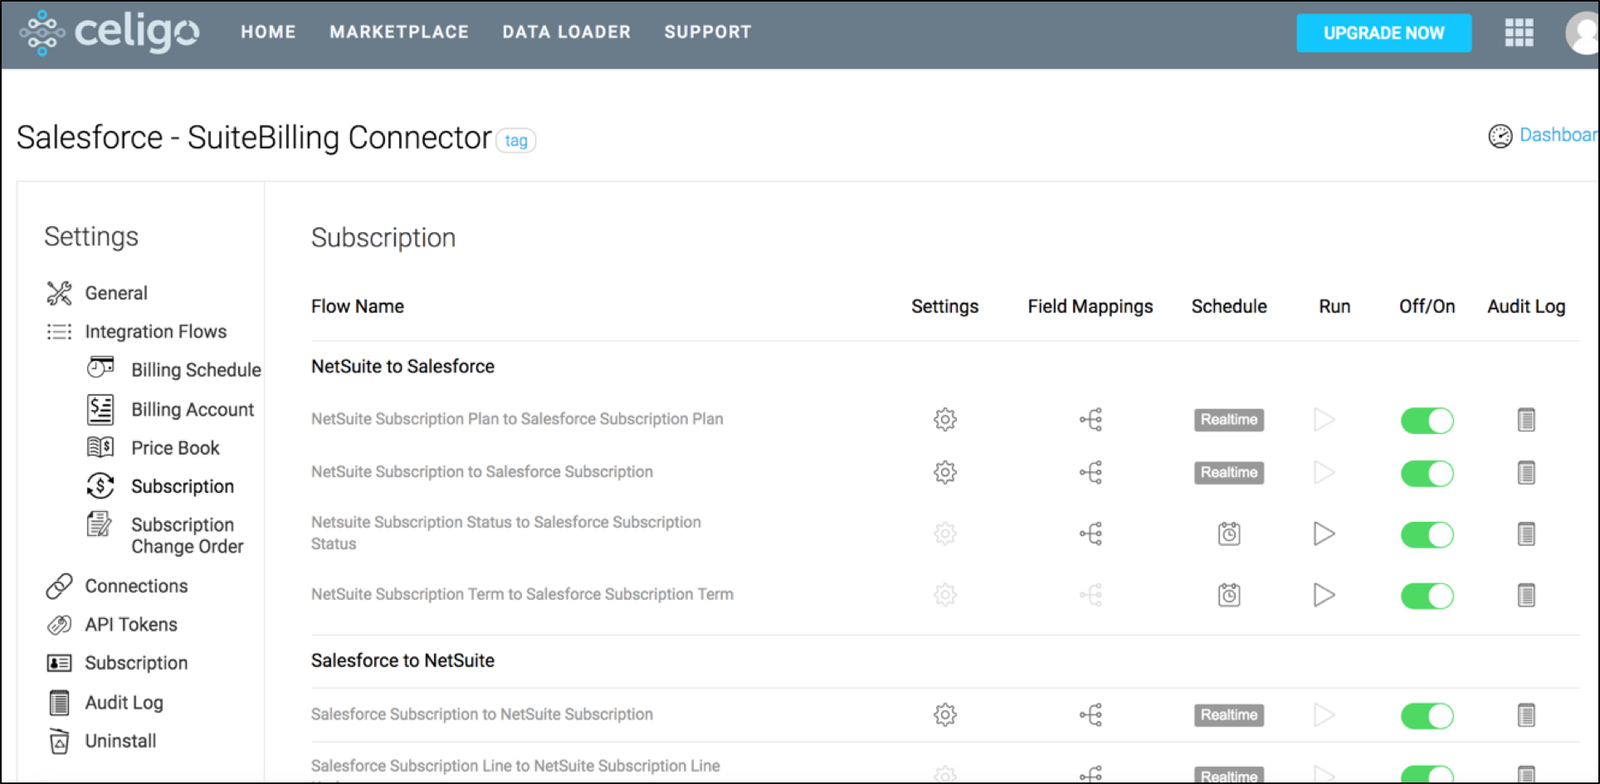Toggle off Salesforce Subscription to NetSuite Subscription flow
1600x784 pixels.
[1427, 716]
